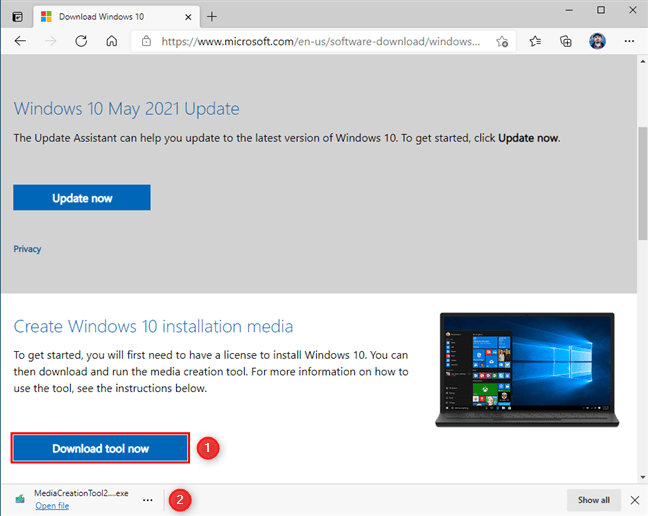This screenshot has height=516, width=648.
Task: Open the Privacy link
Action: pos(27,249)
